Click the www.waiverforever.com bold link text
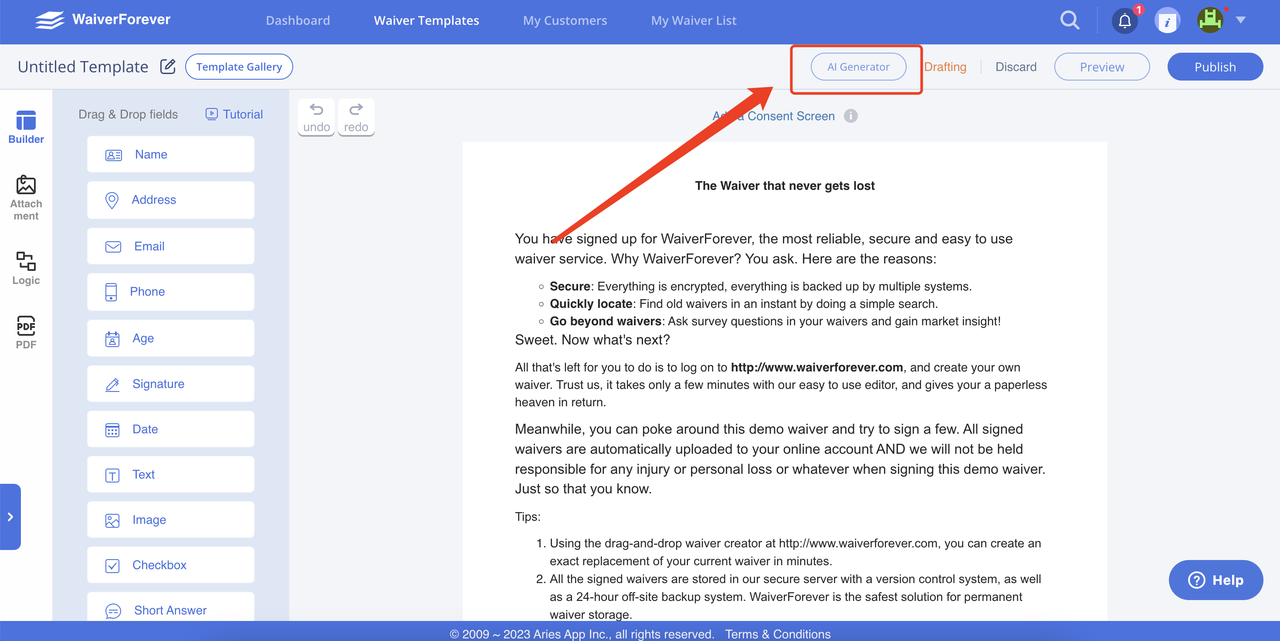The image size is (1280, 641). point(817,367)
